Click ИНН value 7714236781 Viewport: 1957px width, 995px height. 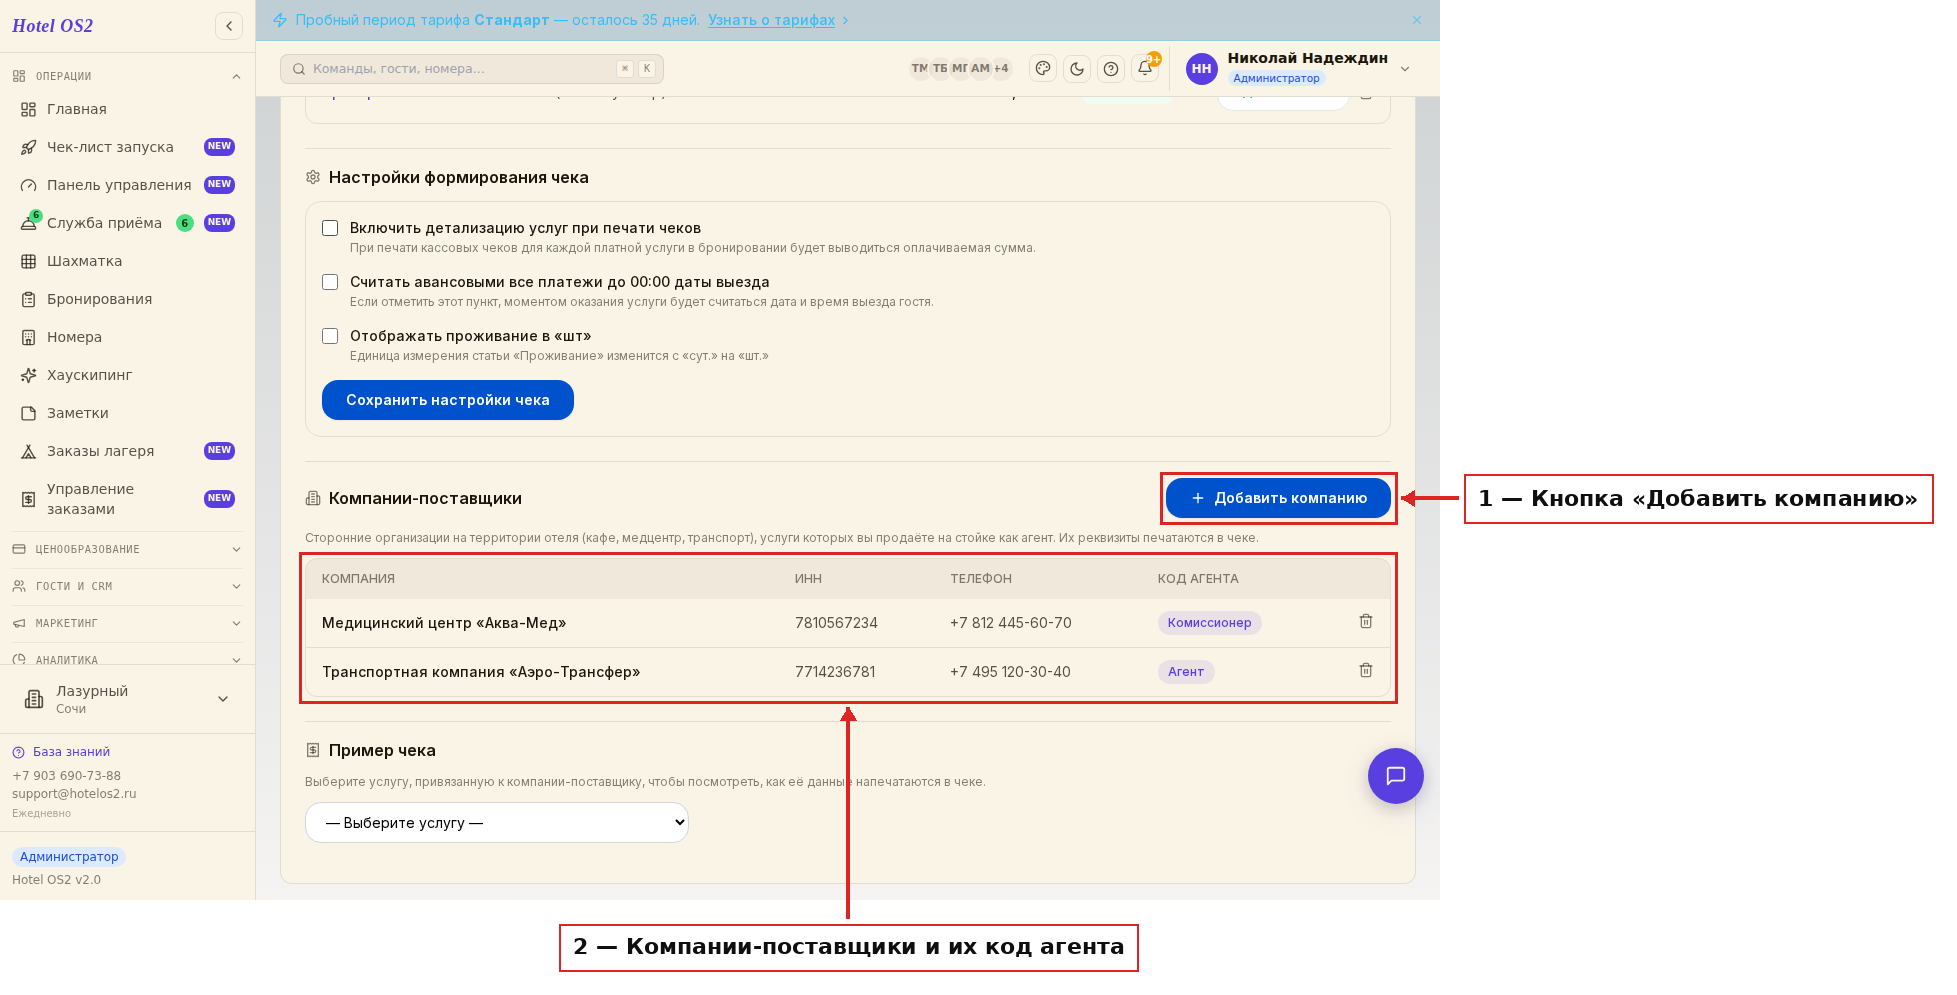point(835,672)
